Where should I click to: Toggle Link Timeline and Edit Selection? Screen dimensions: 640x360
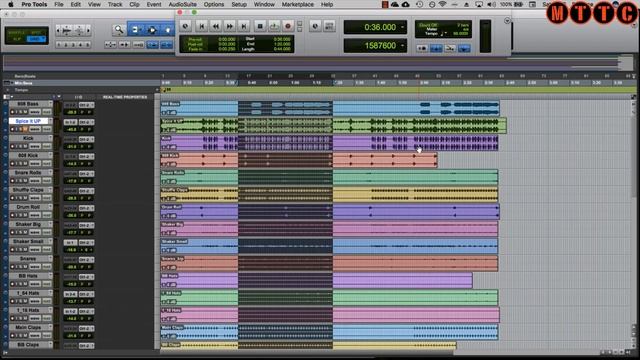tap(153, 44)
